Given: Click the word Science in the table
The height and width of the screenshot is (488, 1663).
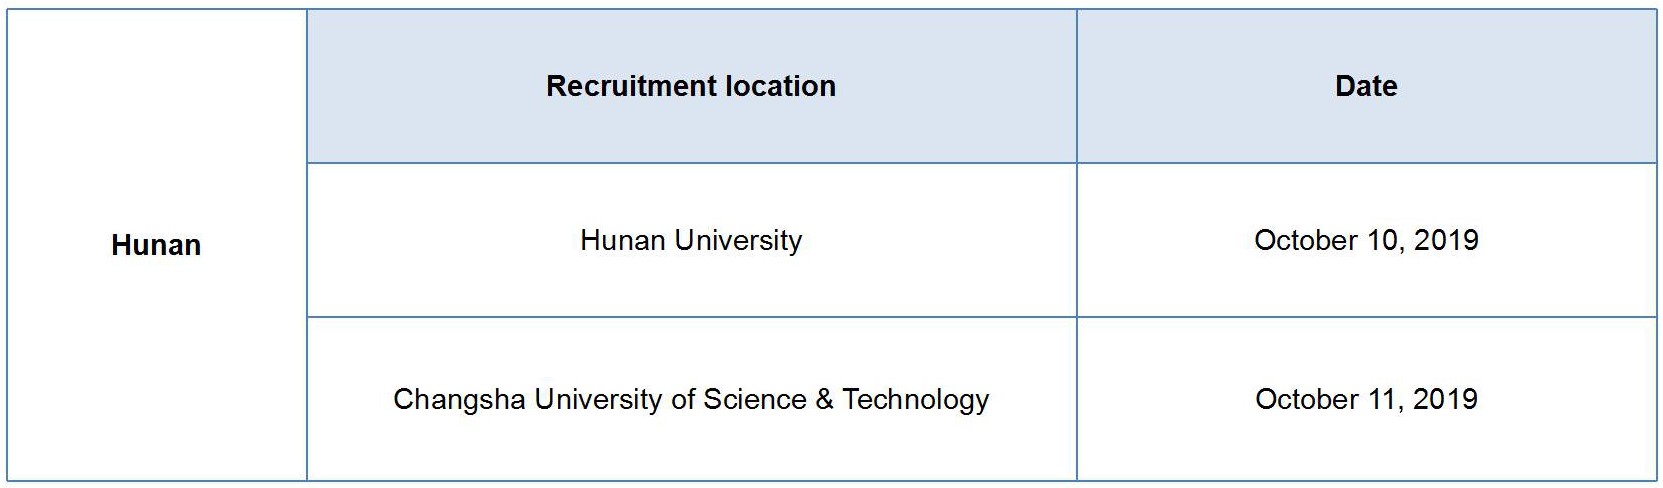Looking at the screenshot, I should [755, 399].
